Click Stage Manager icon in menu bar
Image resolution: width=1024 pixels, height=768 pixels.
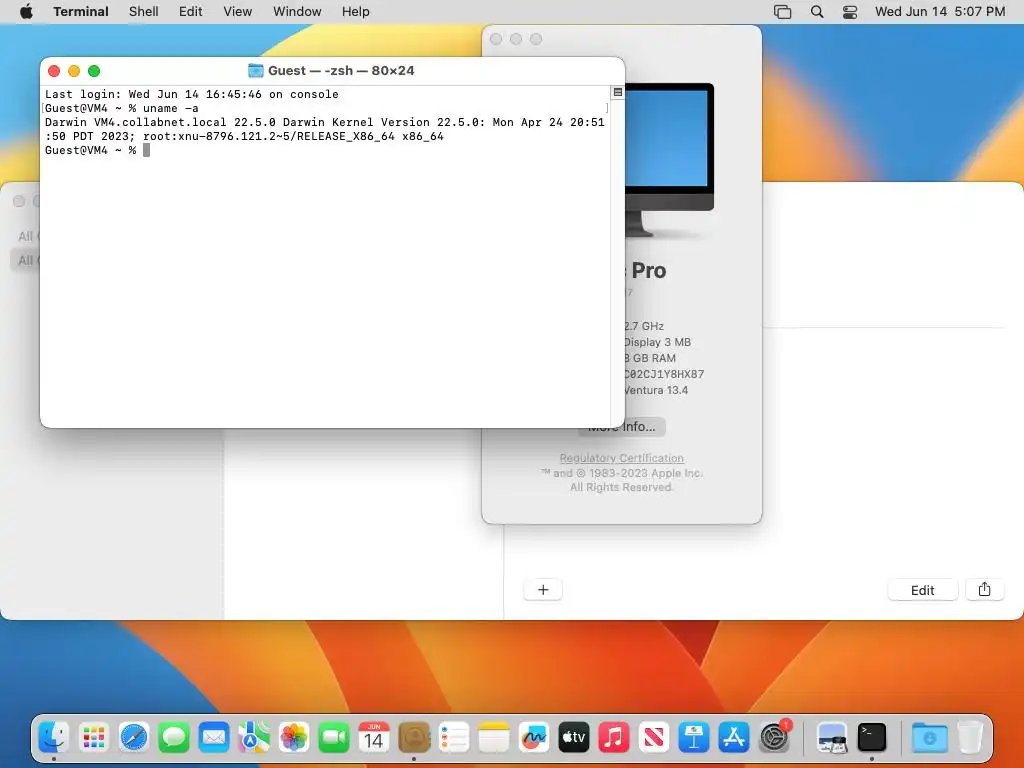pos(782,12)
